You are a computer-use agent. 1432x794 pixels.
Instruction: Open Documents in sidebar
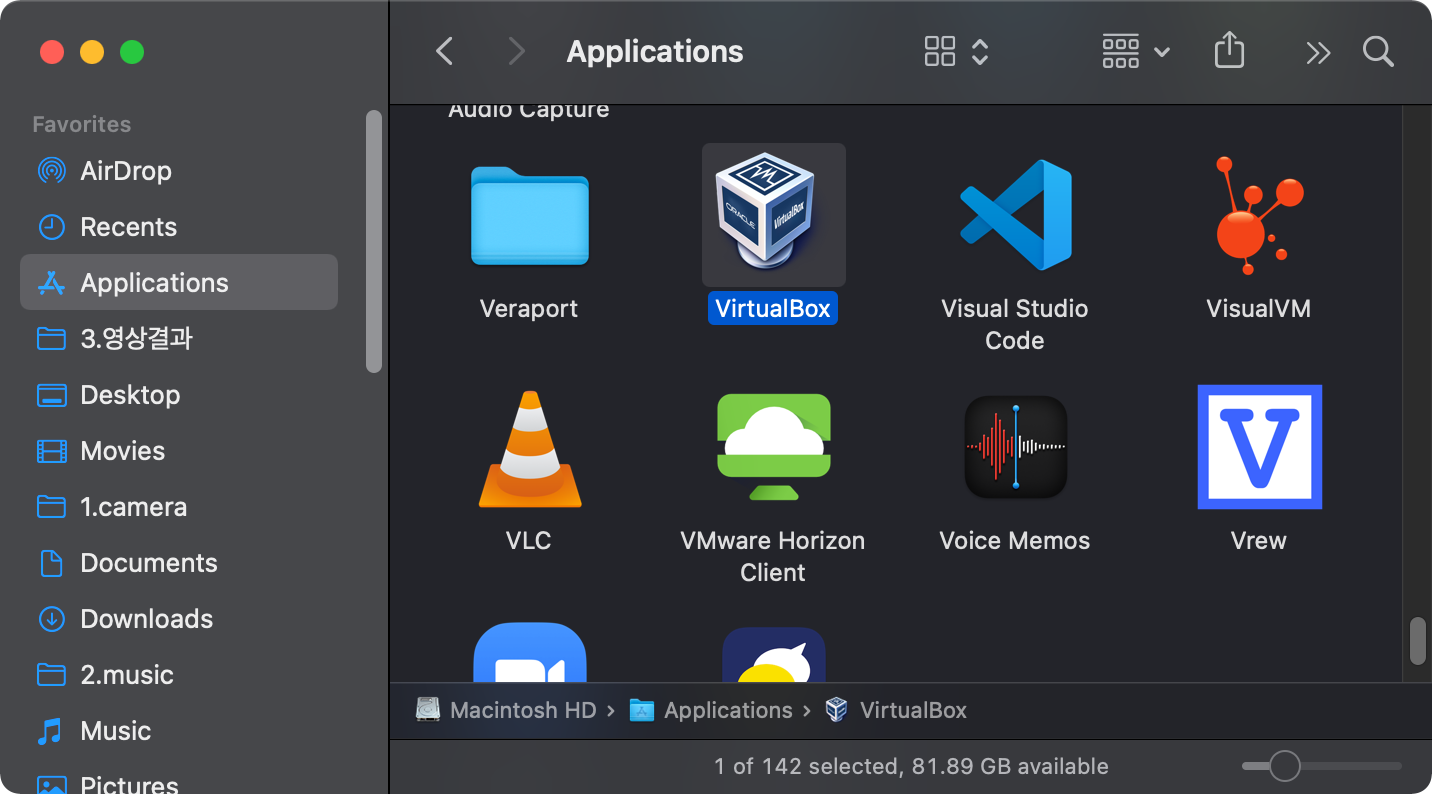click(179, 563)
